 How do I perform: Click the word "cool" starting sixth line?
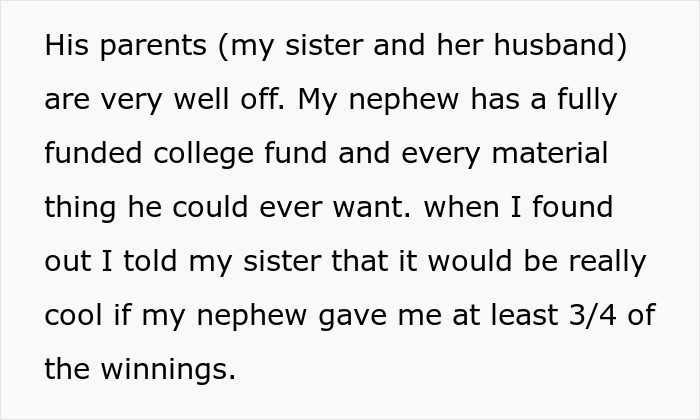point(74,315)
